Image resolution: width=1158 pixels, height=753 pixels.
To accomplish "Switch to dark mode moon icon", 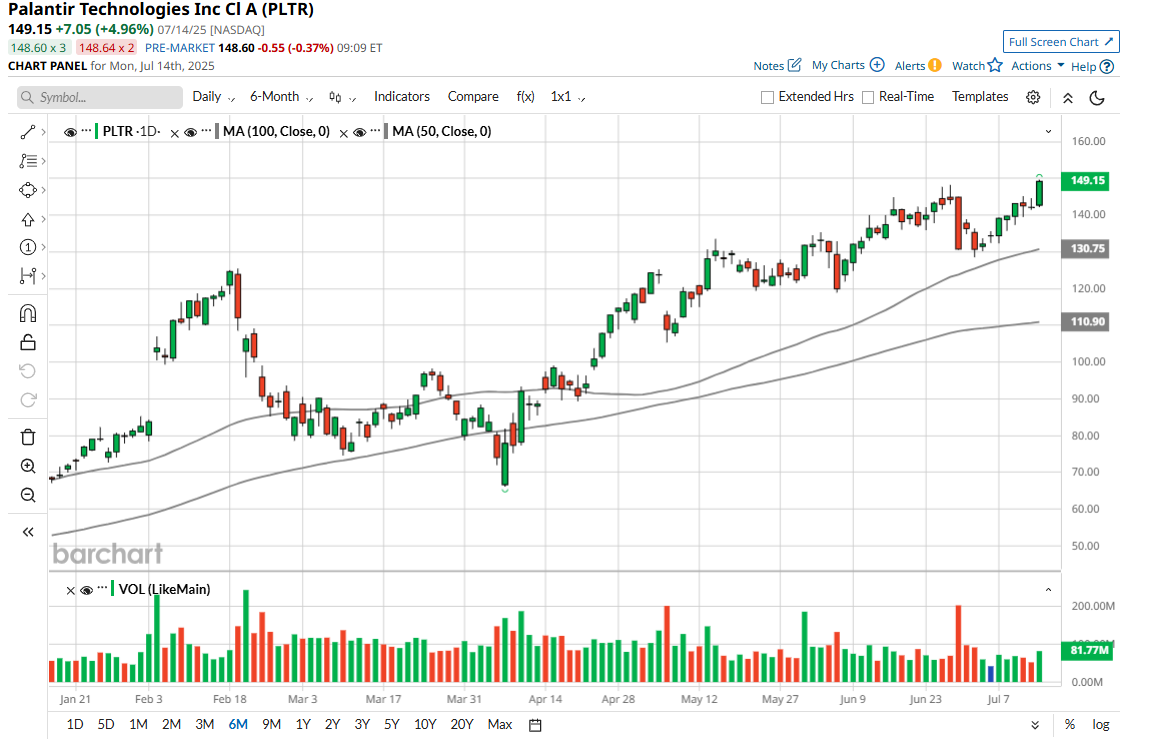I will [x=1097, y=97].
